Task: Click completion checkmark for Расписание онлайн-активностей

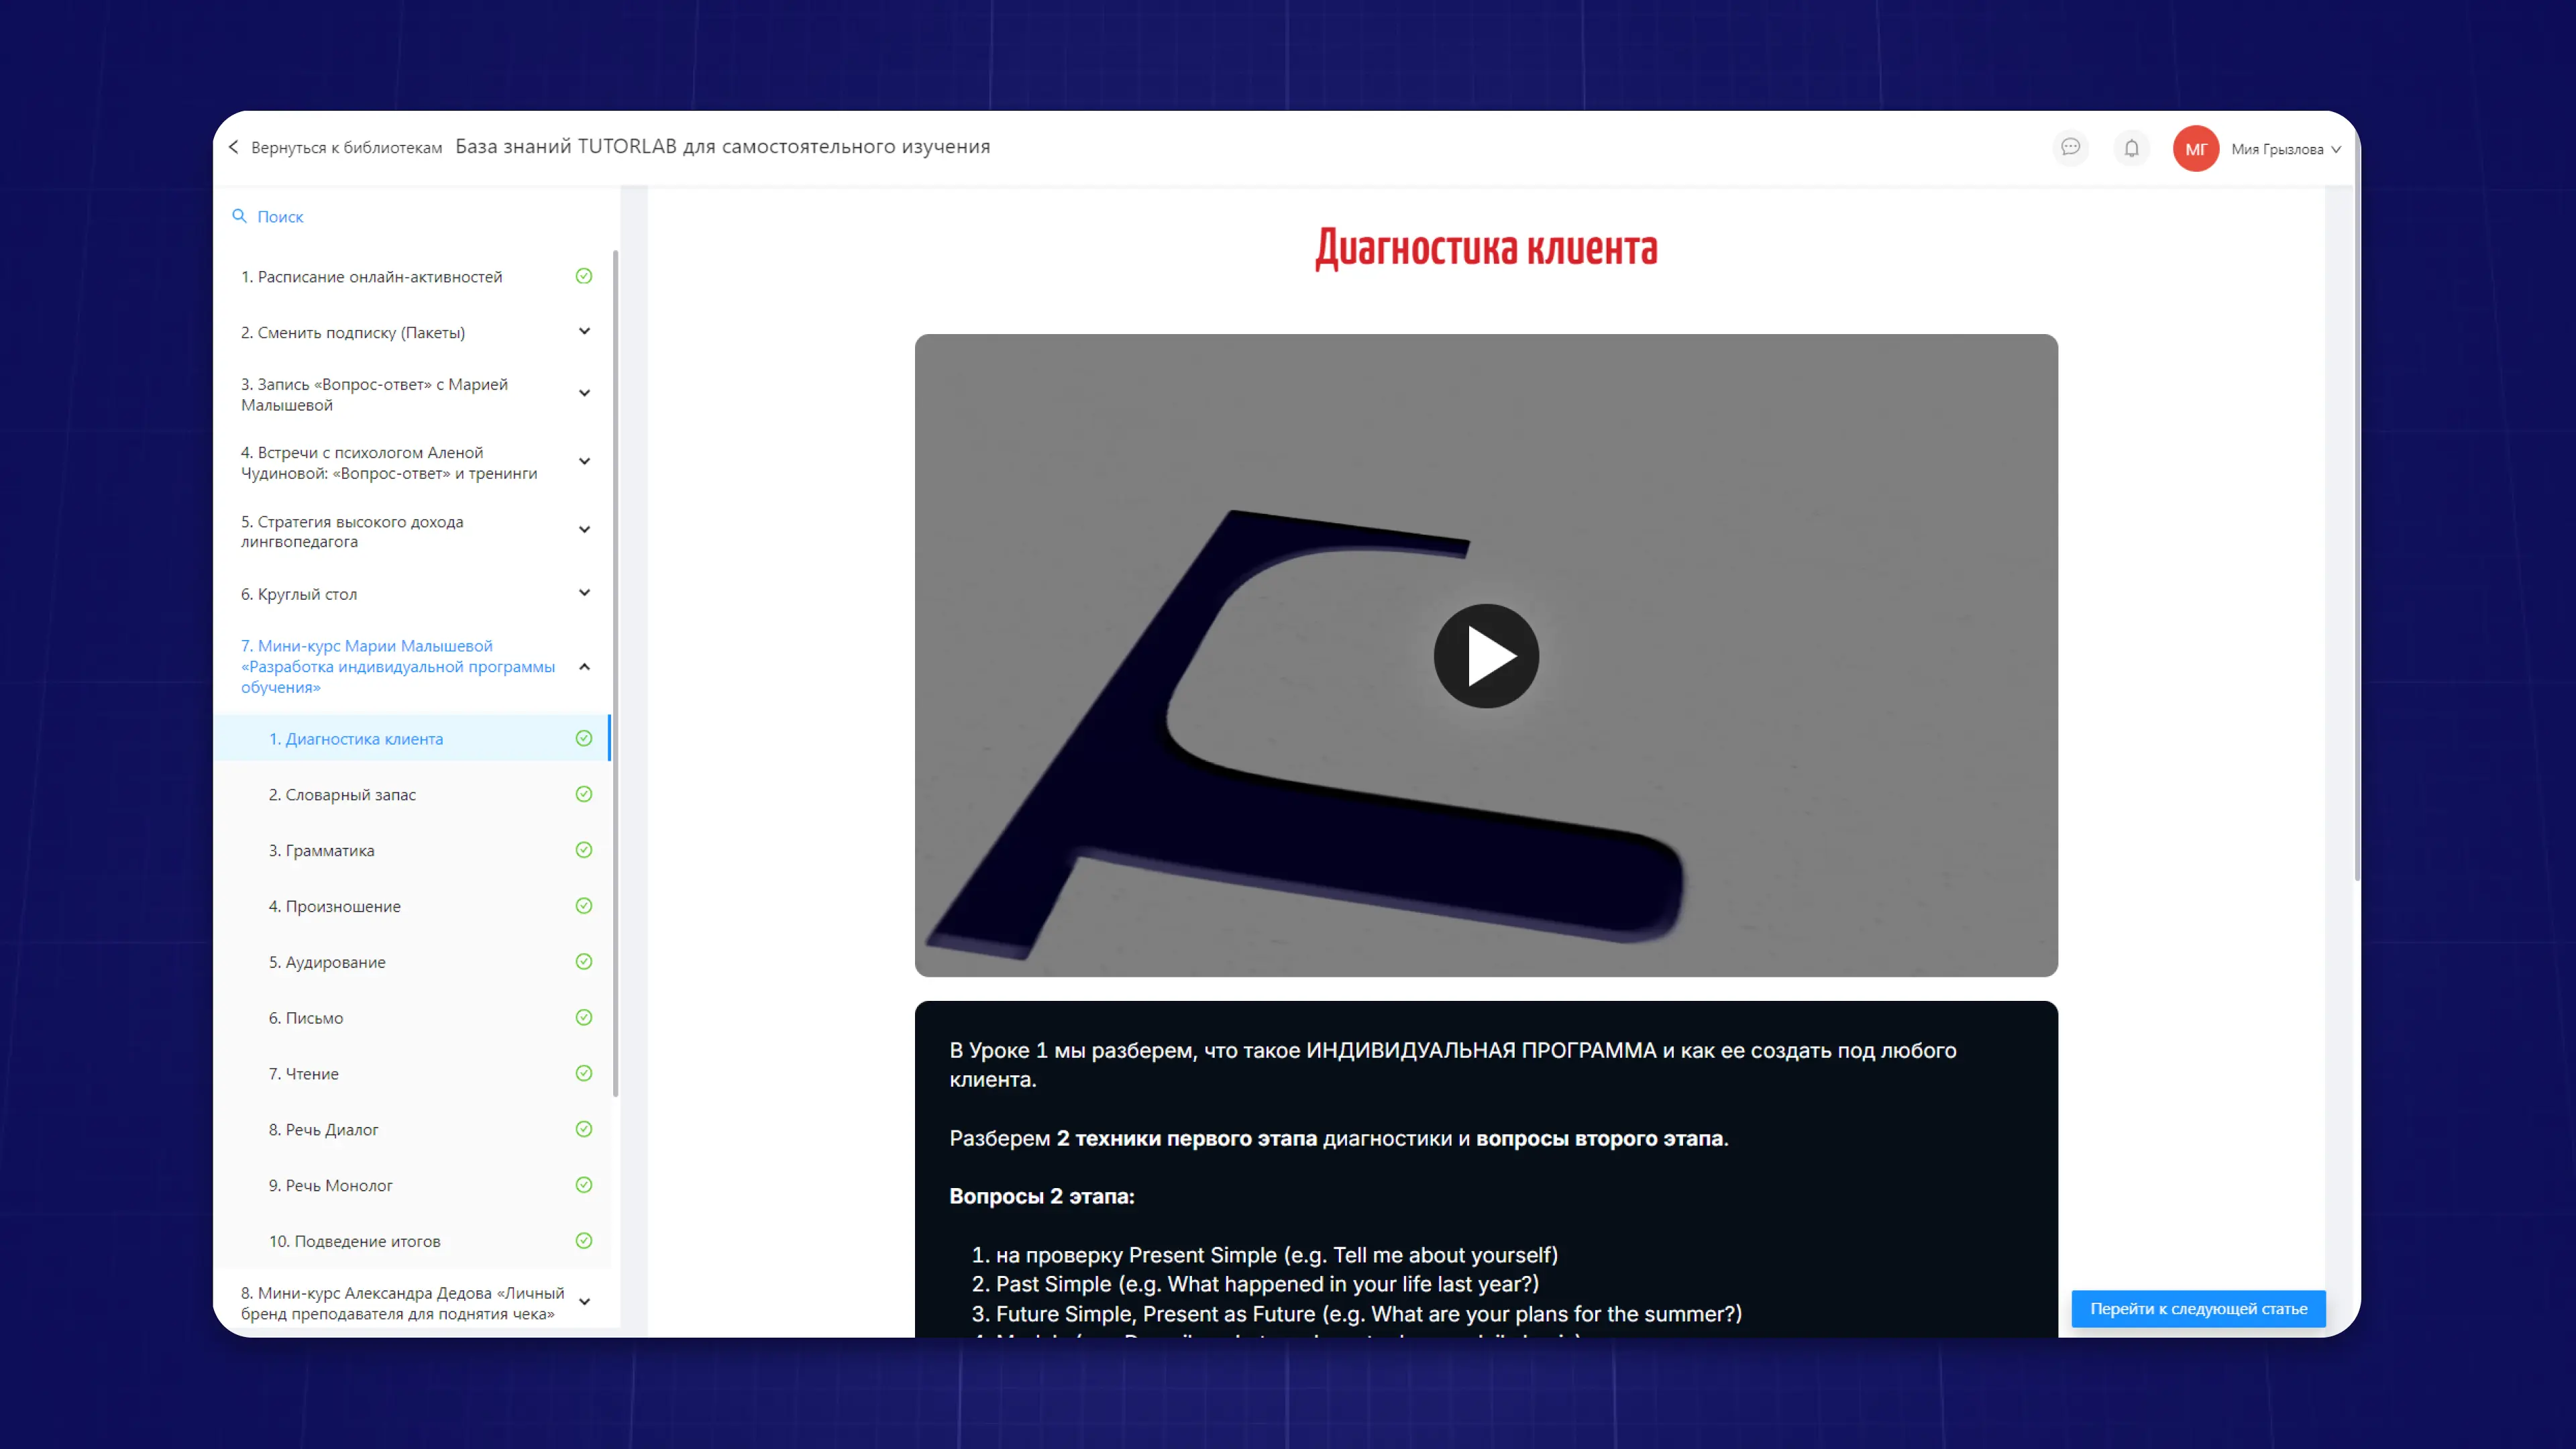Action: click(x=584, y=276)
